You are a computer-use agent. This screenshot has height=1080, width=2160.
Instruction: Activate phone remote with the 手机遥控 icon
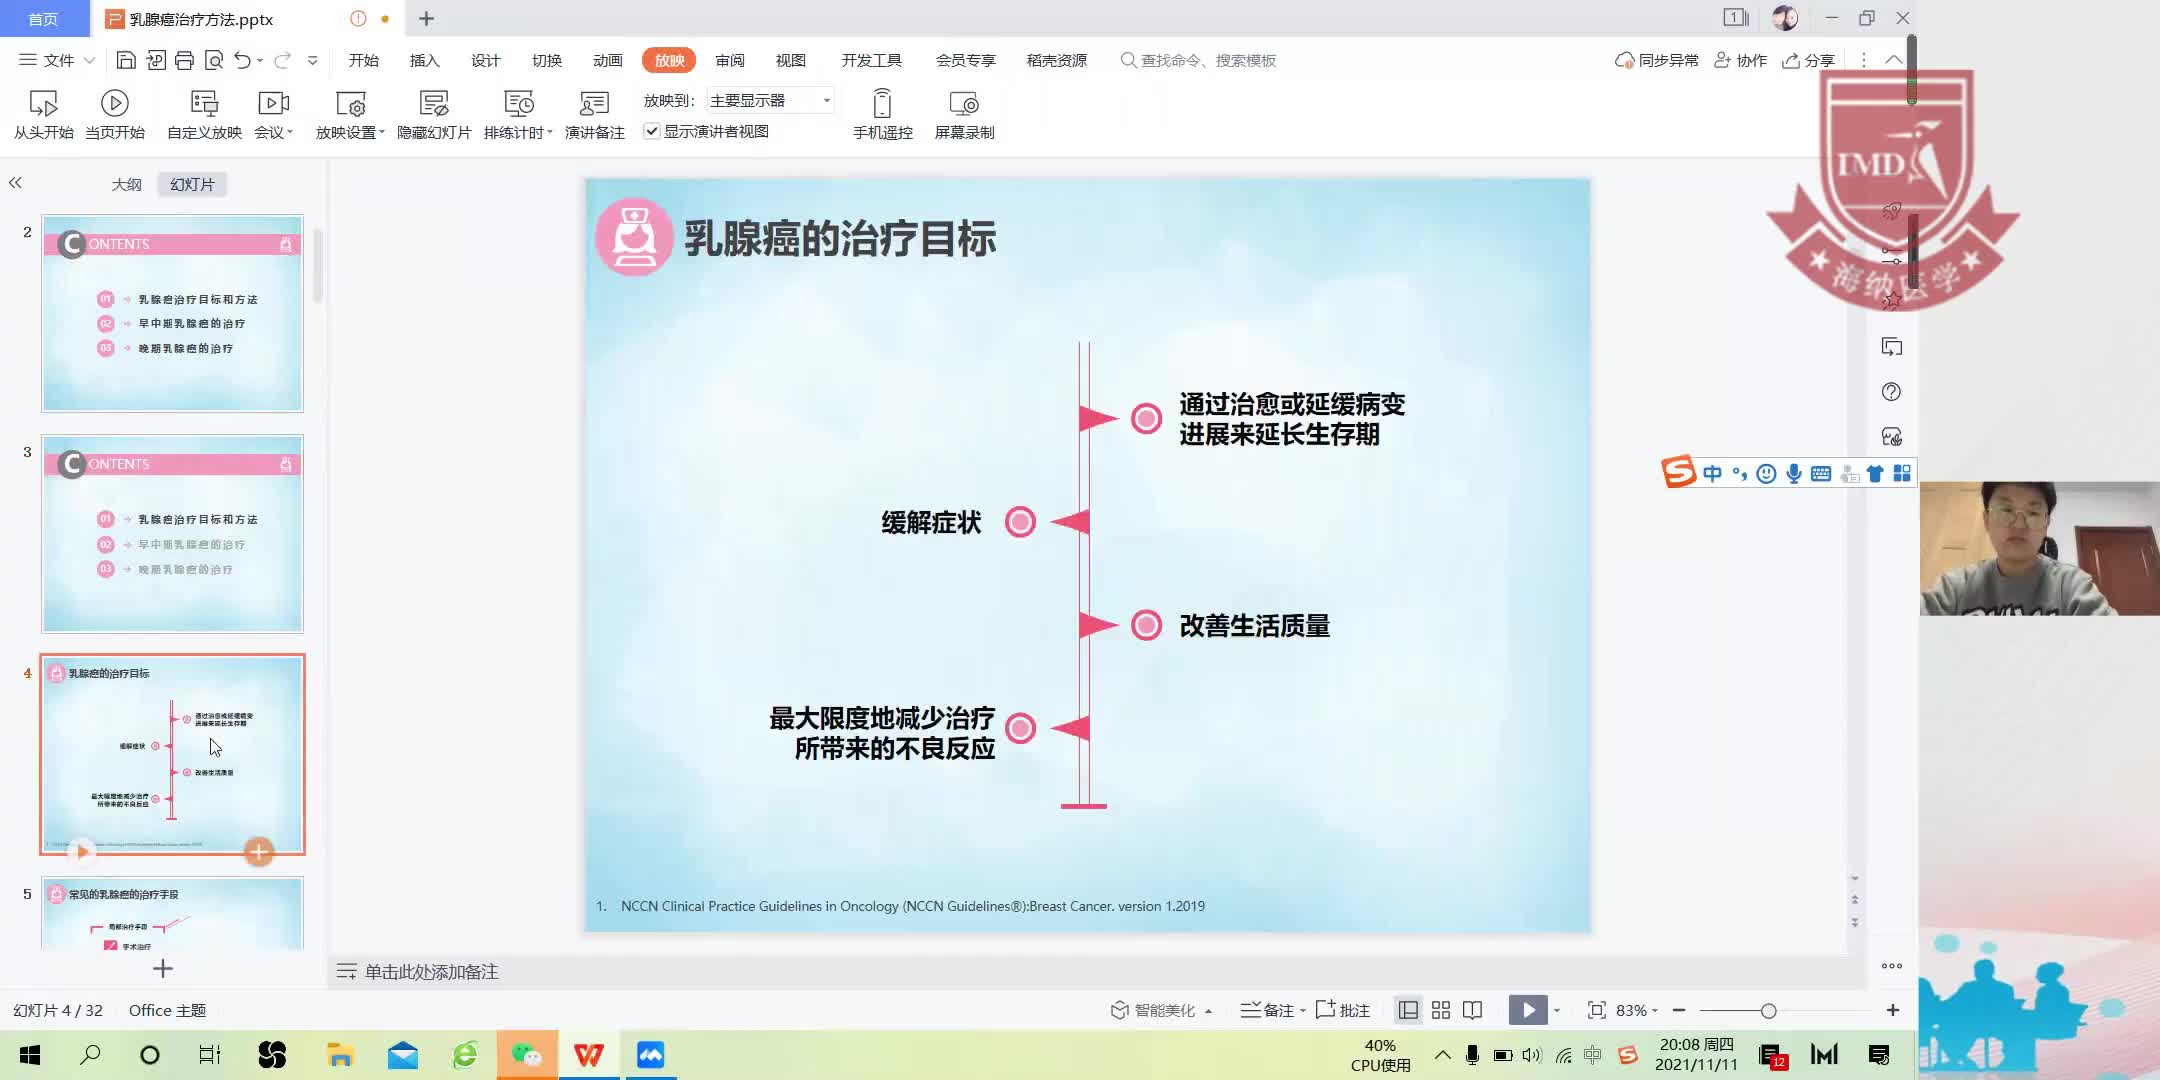pyautogui.click(x=880, y=102)
